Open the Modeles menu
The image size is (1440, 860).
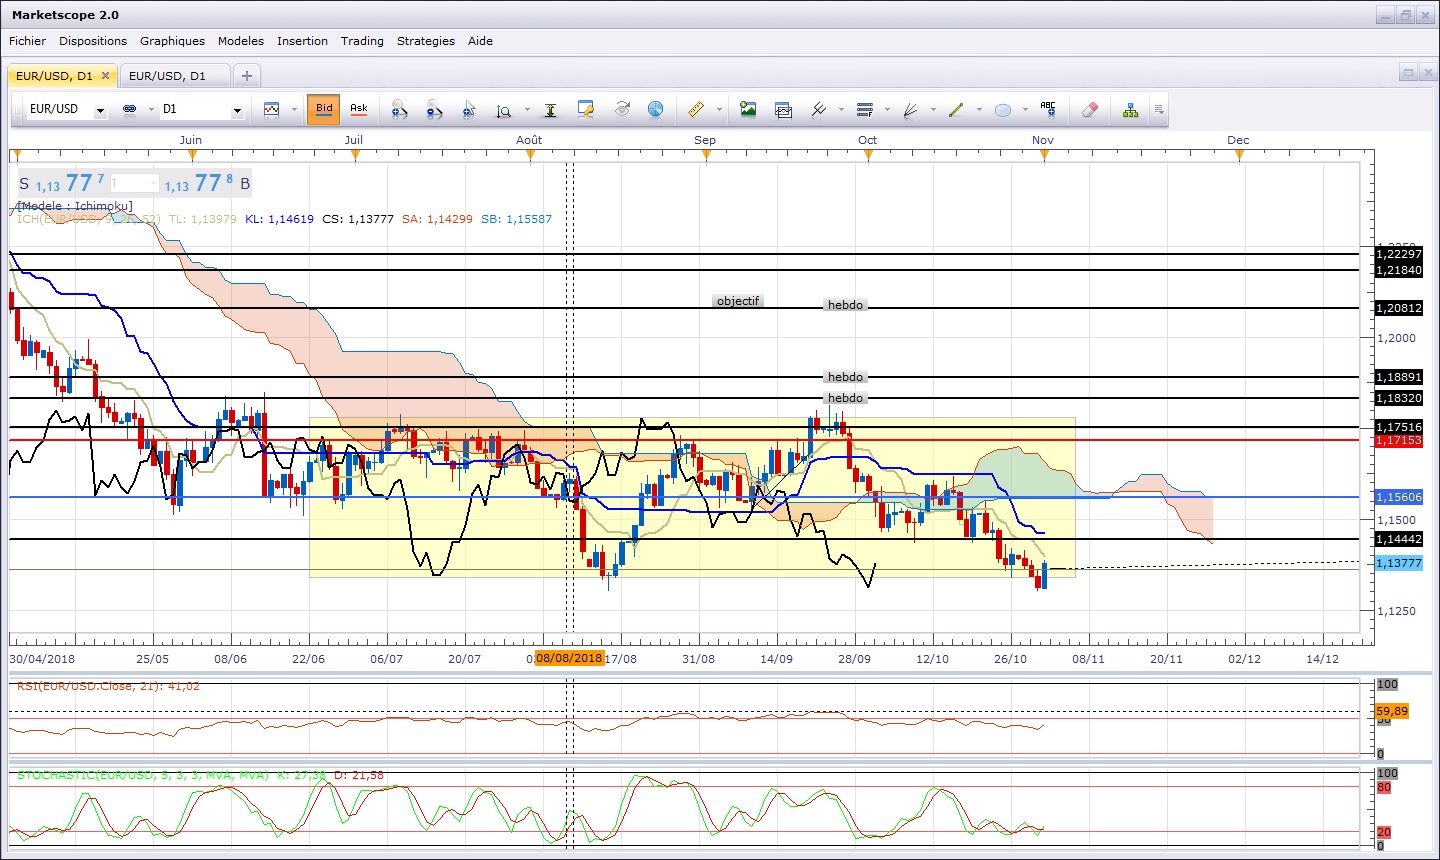241,41
